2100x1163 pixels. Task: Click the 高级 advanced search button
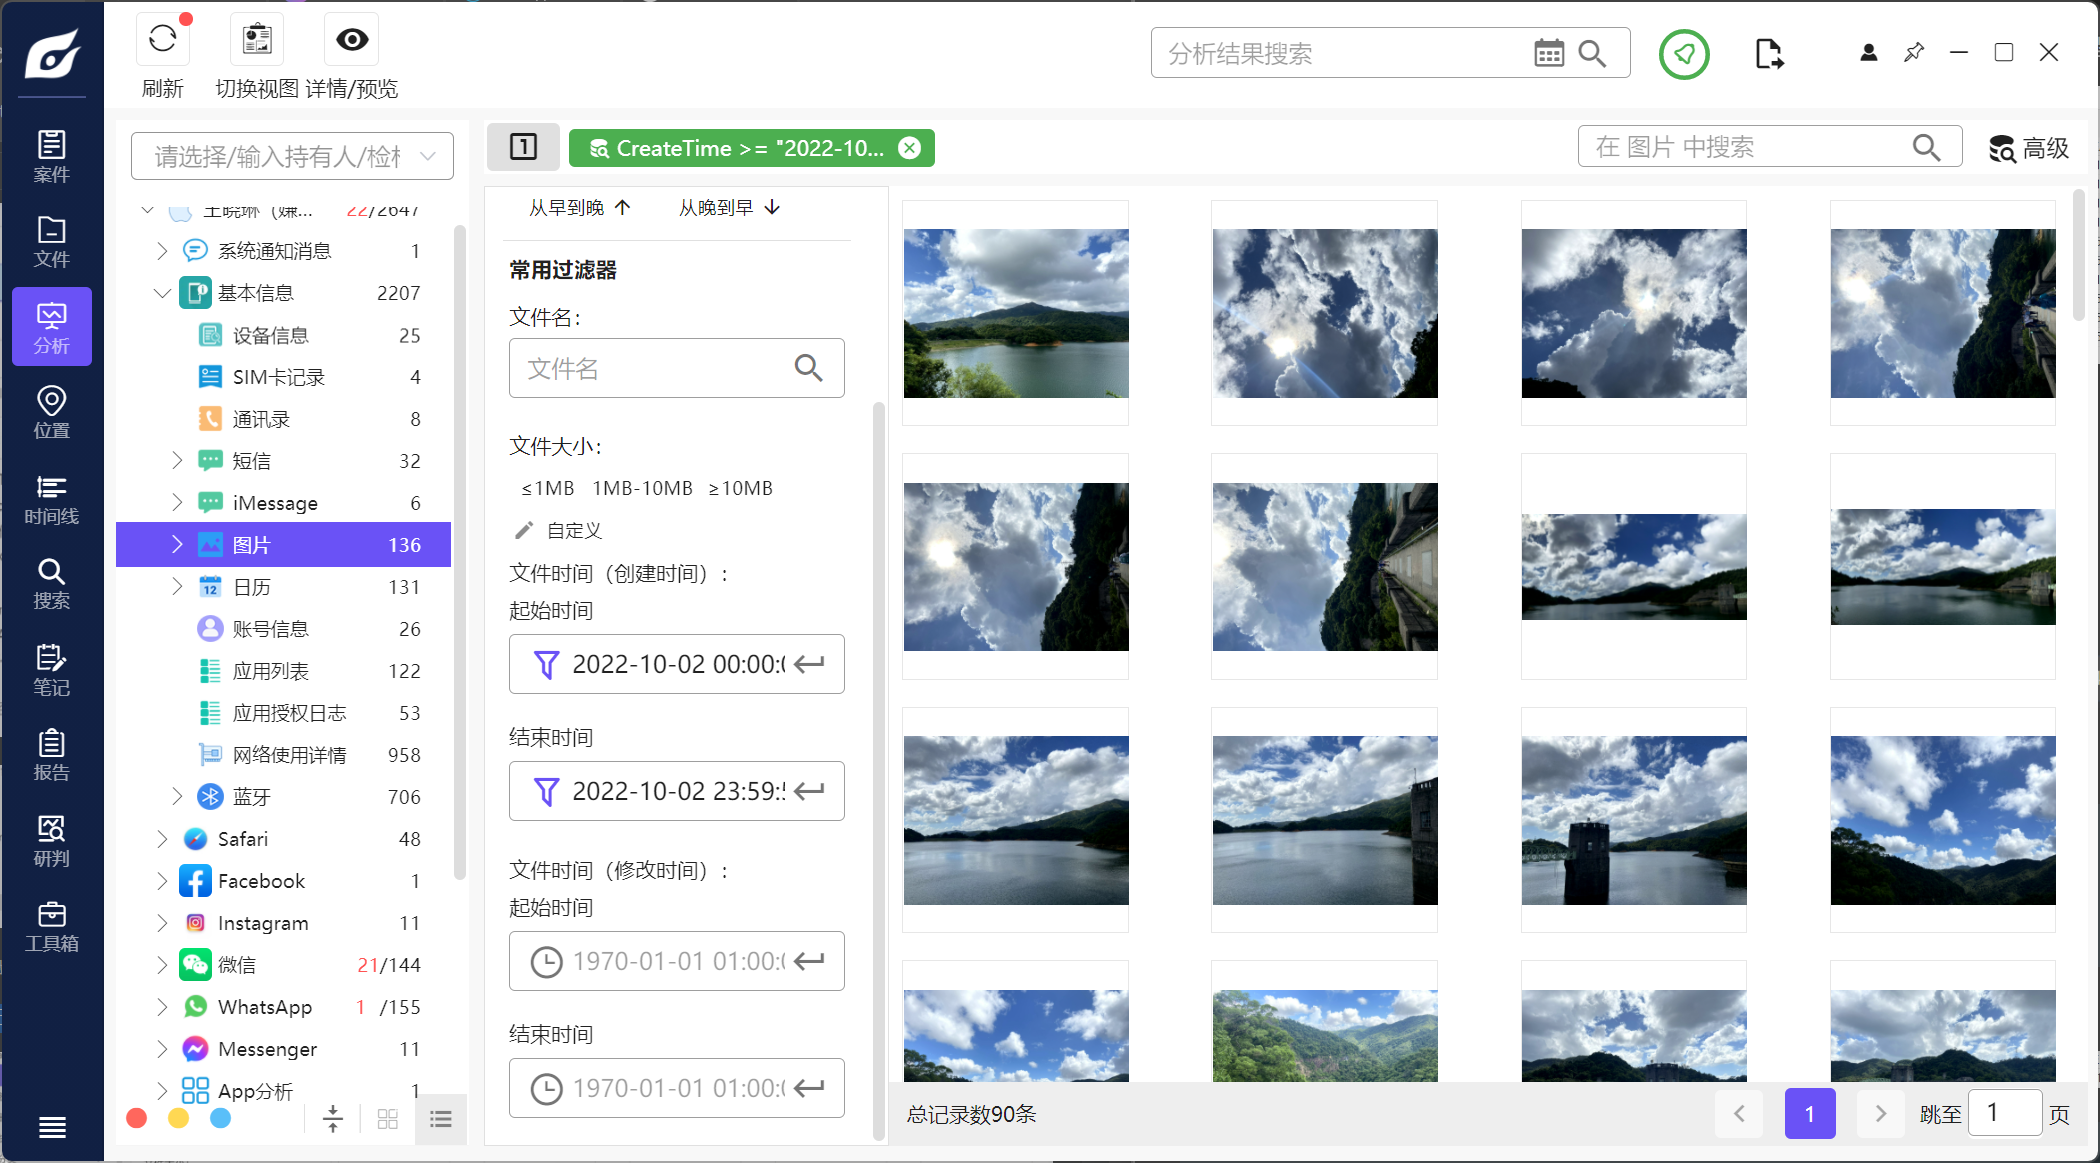pos(2028,148)
